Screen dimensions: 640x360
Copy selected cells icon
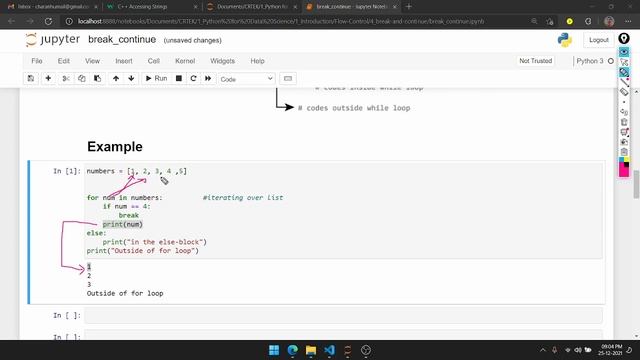click(82, 78)
